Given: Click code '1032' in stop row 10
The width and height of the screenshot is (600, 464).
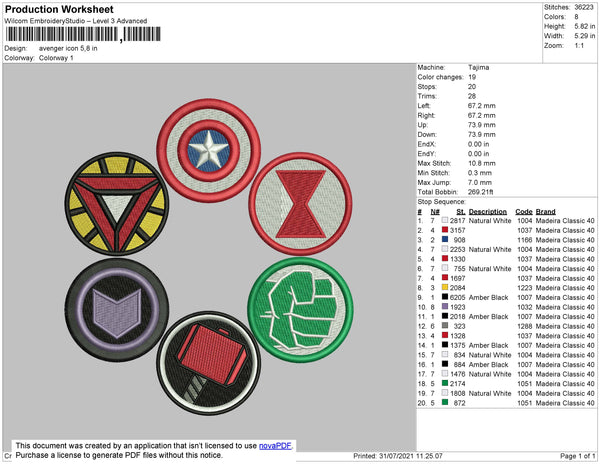Looking at the screenshot, I should tap(525, 307).
